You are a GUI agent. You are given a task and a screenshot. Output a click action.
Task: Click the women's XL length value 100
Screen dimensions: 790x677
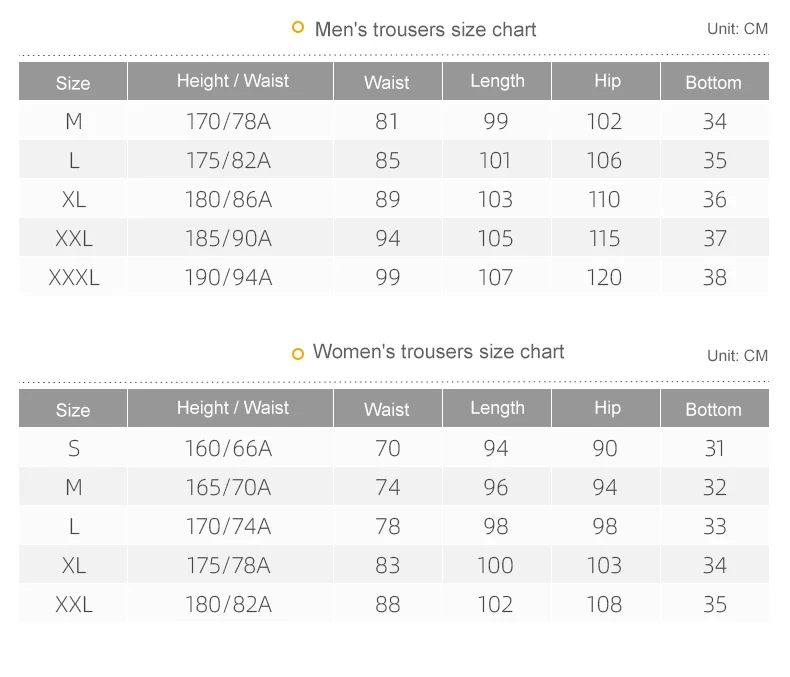point(495,566)
